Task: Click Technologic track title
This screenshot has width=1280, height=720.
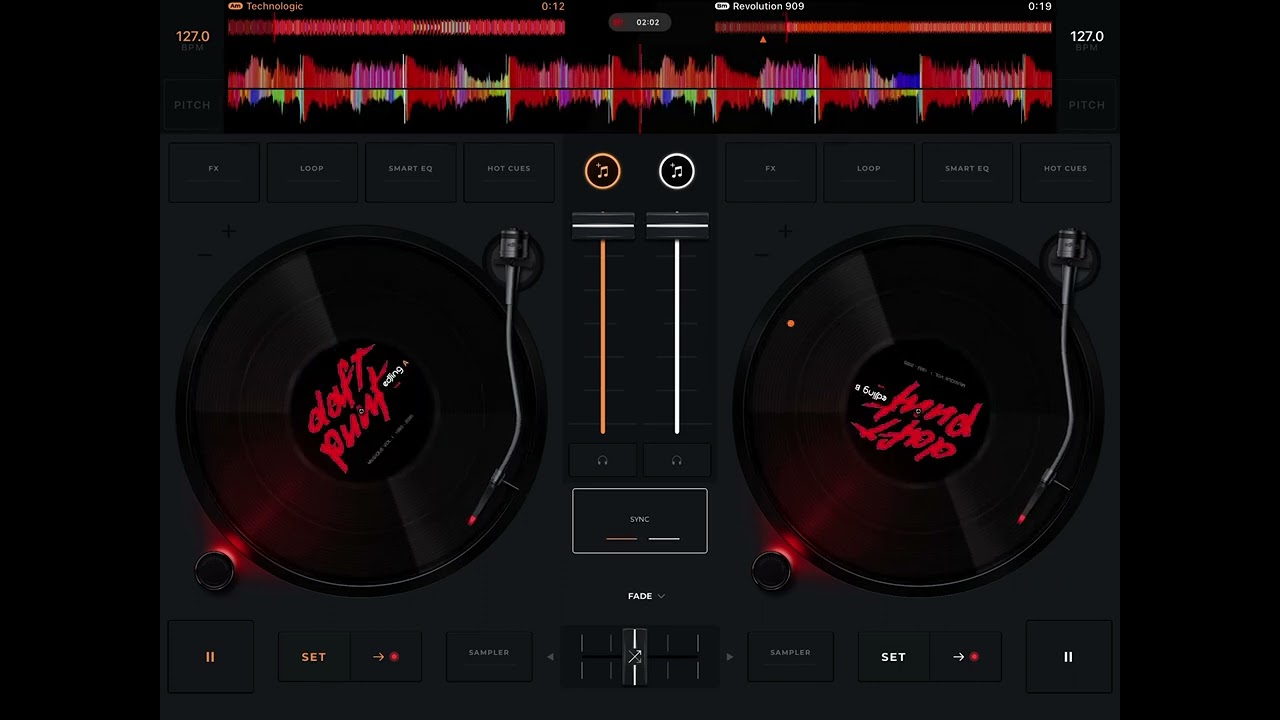Action: click(274, 6)
